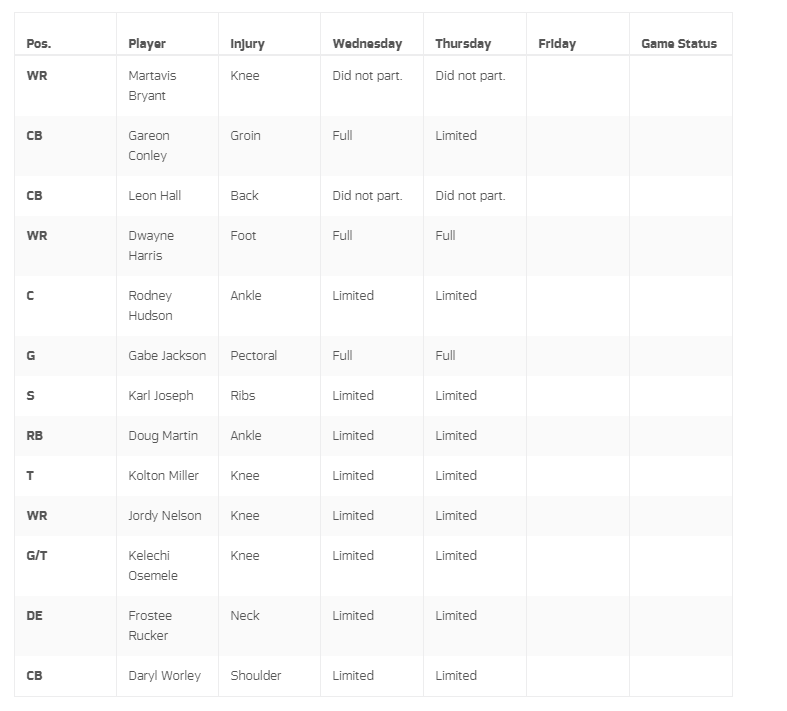Click the Thursday column header
Screen dimensions: 787x711
(x=463, y=44)
